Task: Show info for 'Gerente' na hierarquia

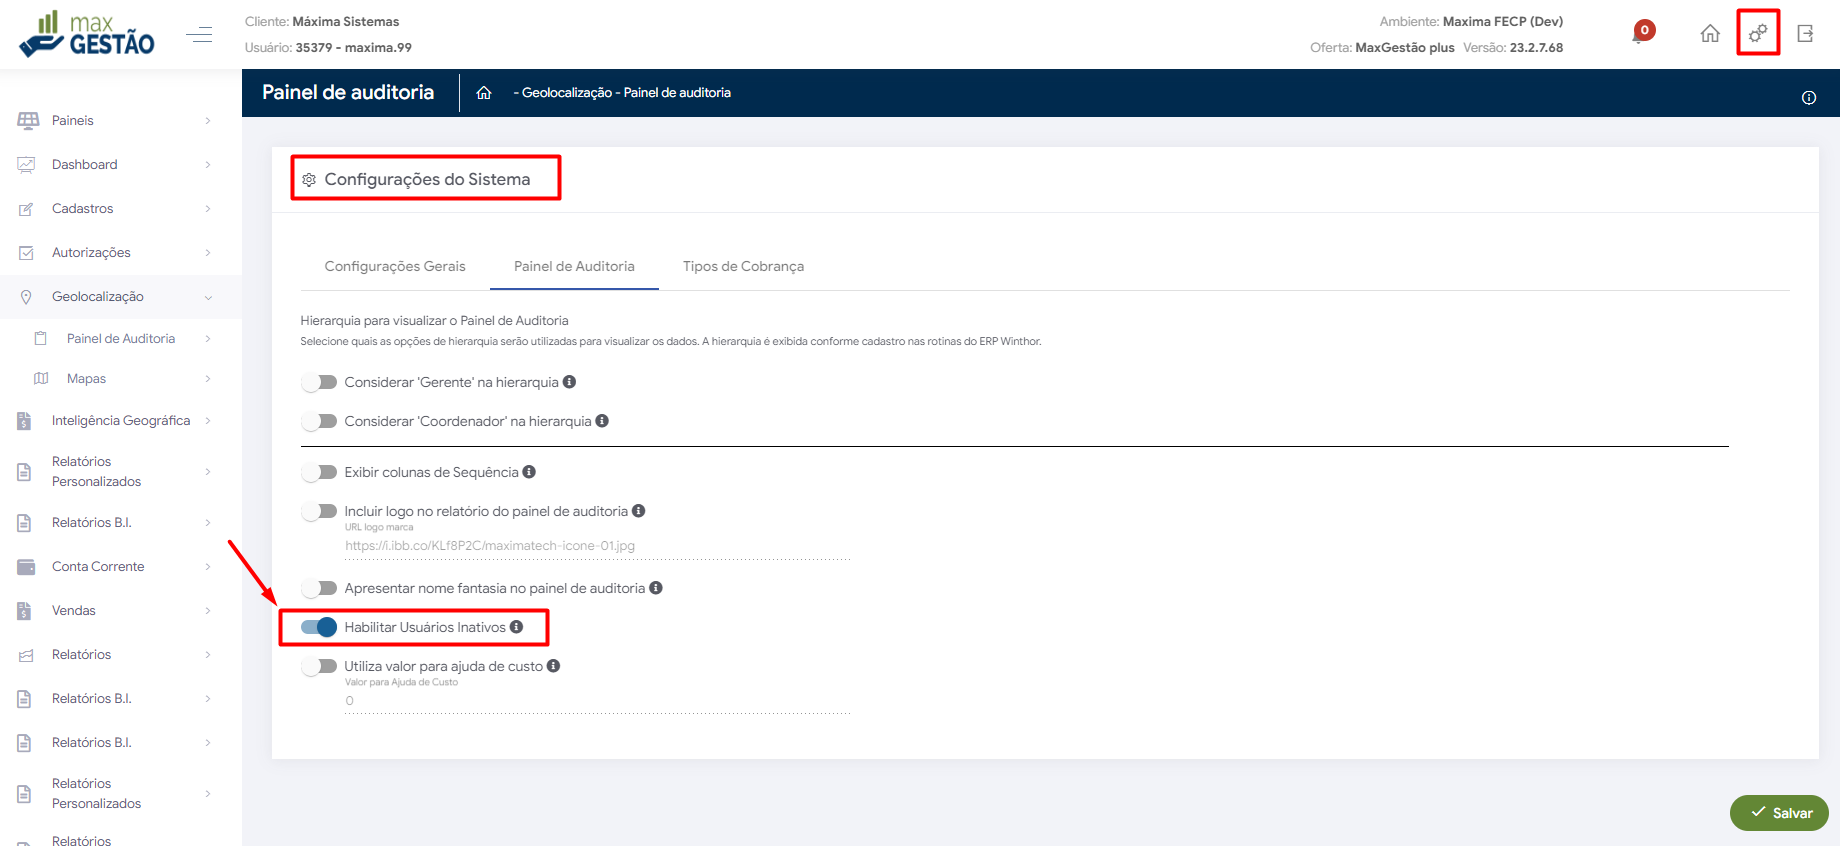Action: [x=569, y=382]
